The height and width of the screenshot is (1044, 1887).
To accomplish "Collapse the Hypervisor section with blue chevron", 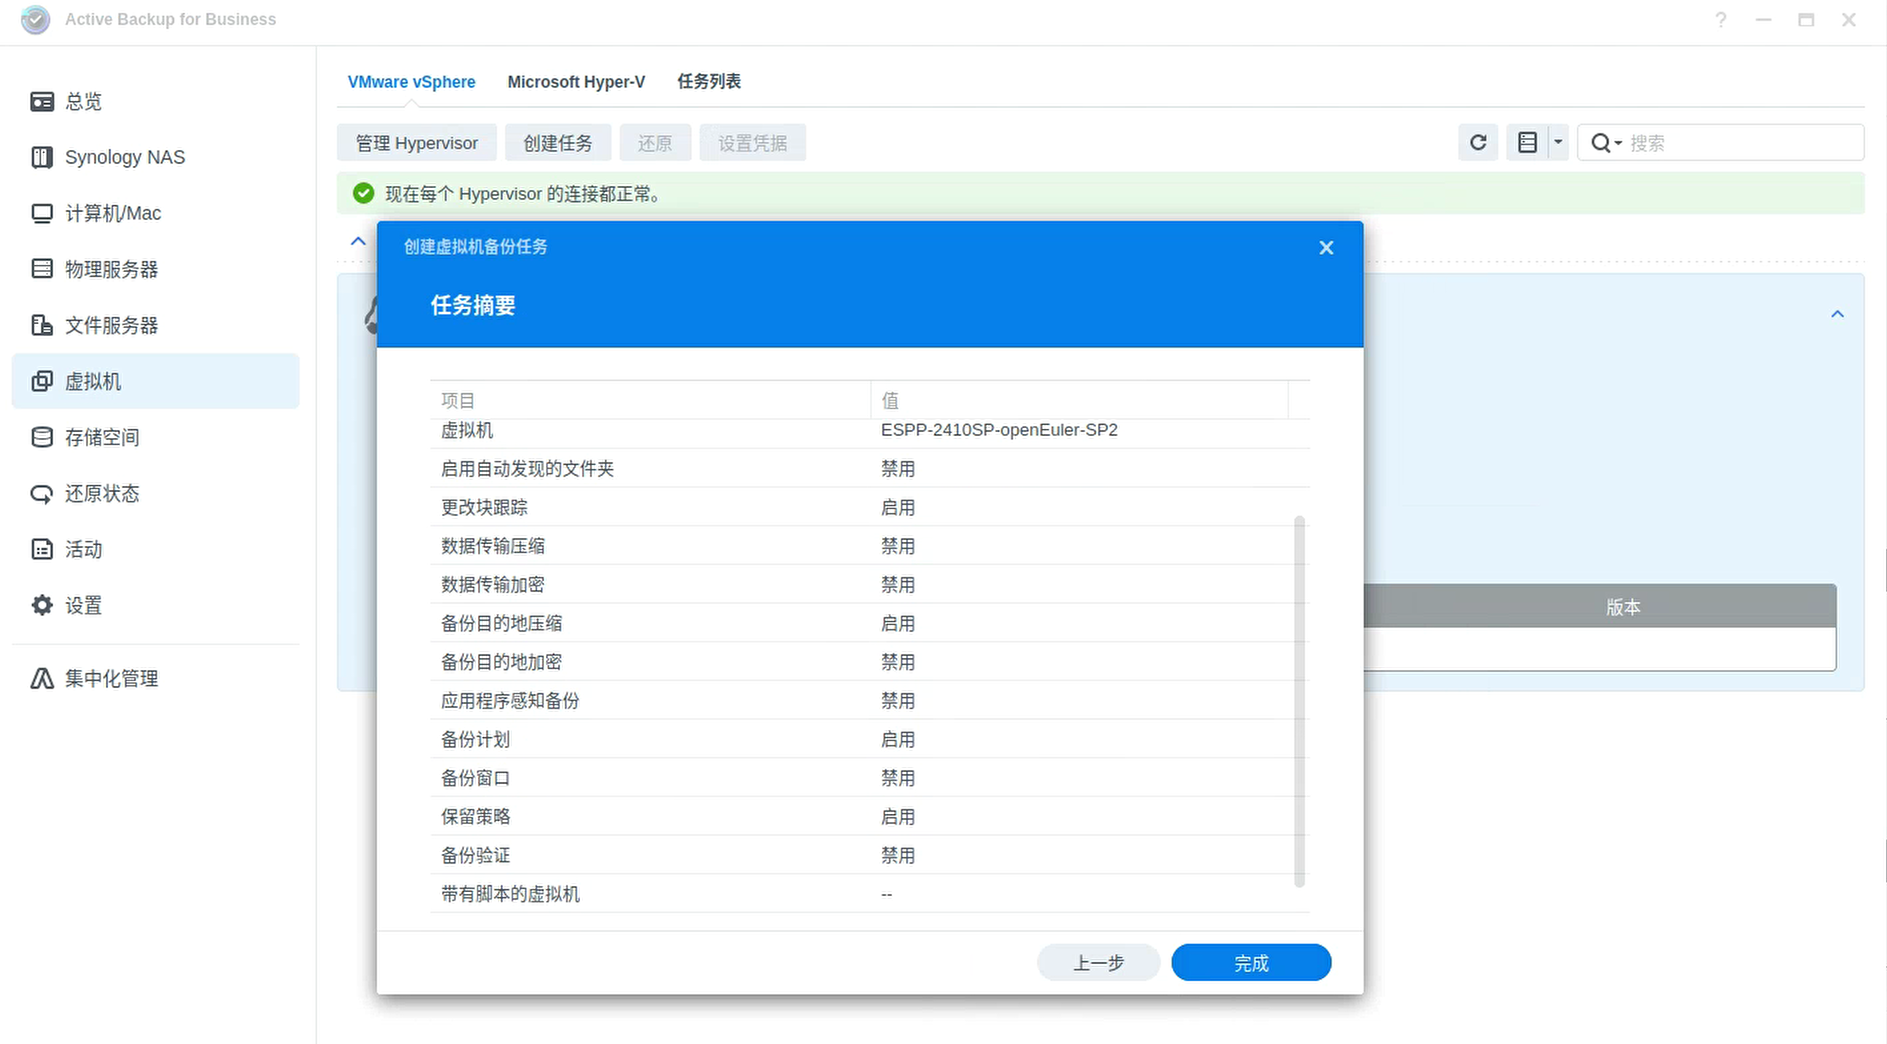I will [x=358, y=240].
